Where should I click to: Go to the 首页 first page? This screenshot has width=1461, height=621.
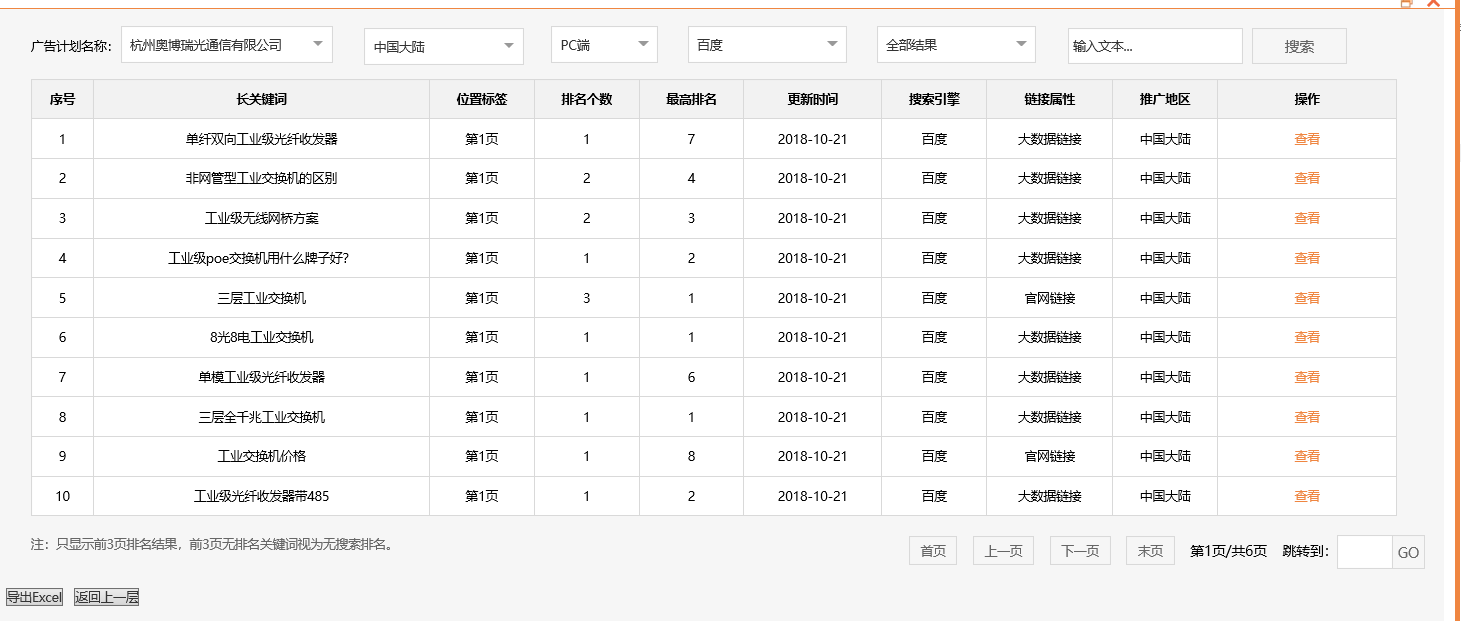pos(932,550)
